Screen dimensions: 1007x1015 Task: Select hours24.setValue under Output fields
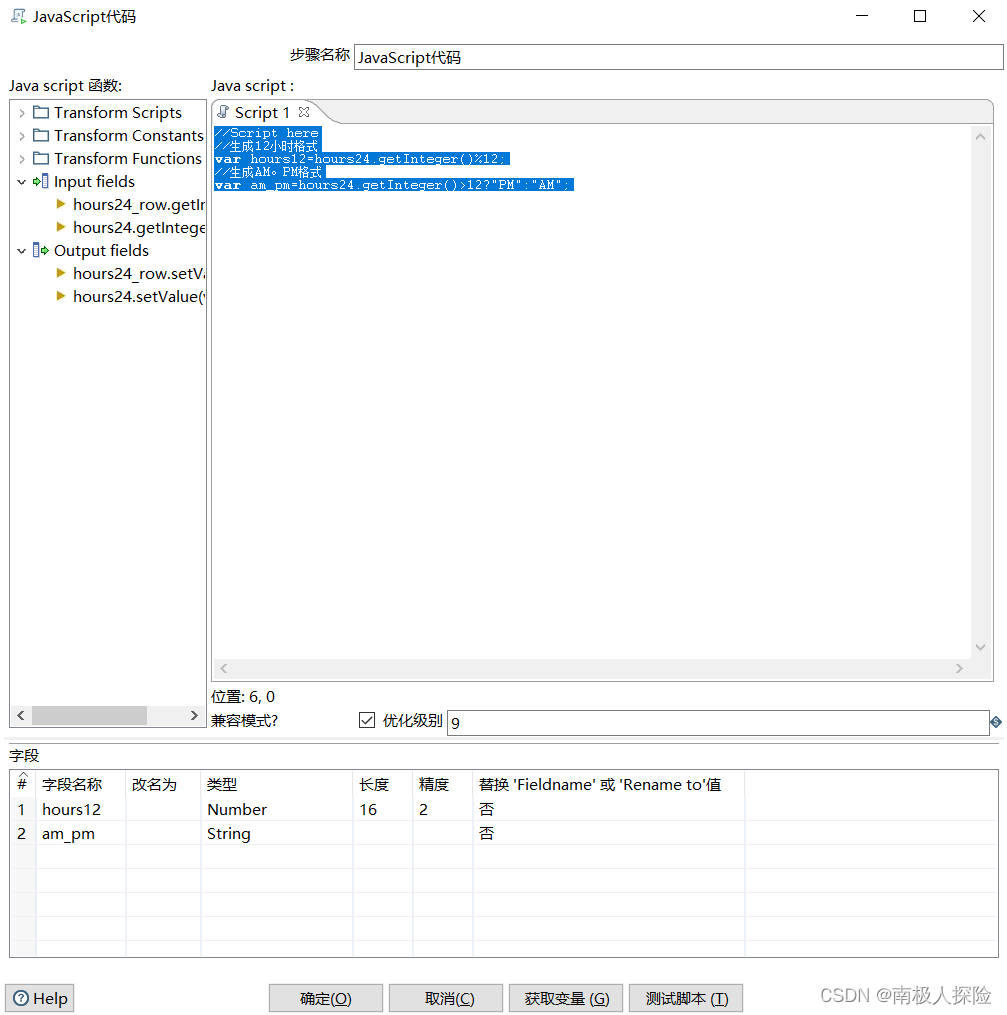[x=138, y=296]
